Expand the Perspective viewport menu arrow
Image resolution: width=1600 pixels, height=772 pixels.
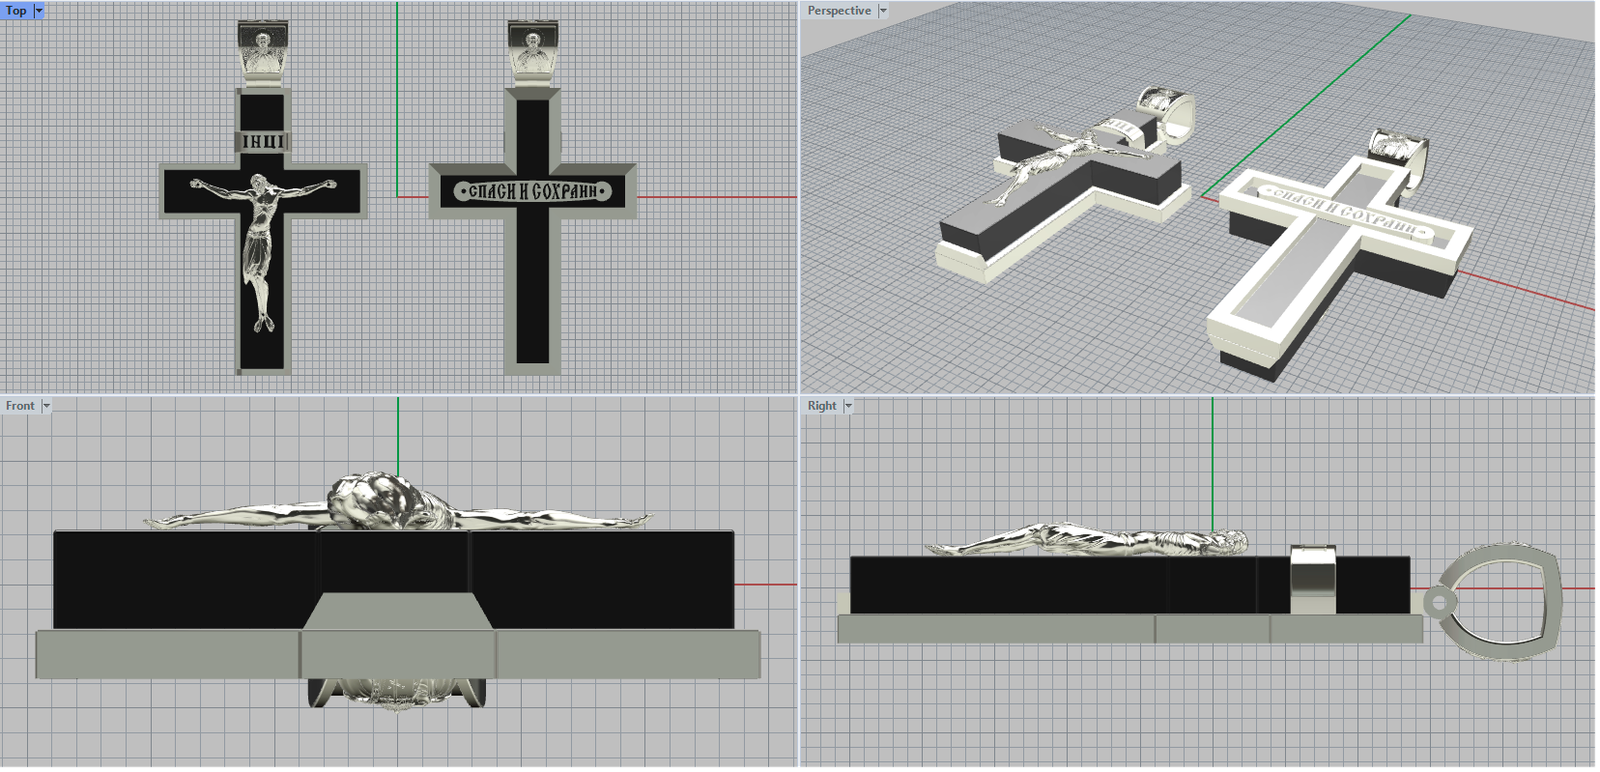(x=883, y=11)
